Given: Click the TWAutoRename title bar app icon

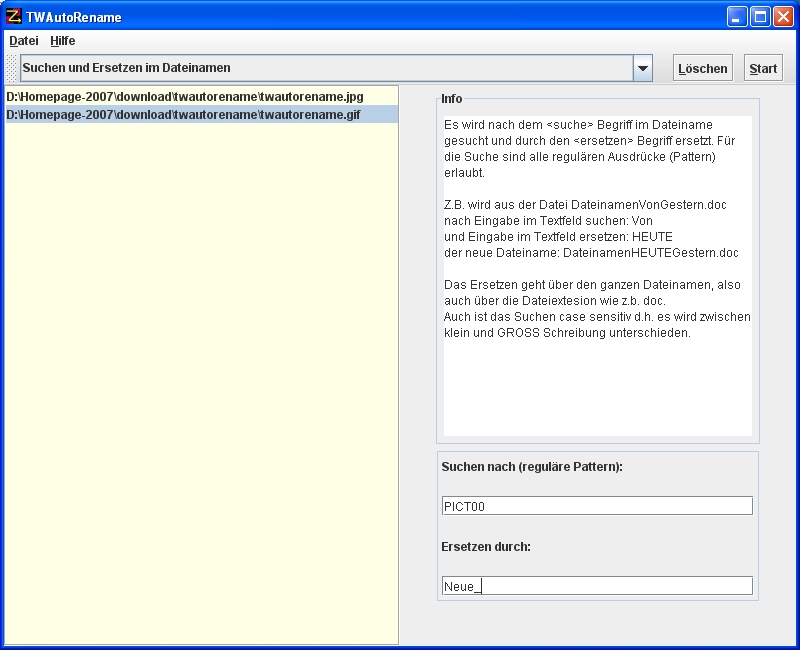Looking at the screenshot, I should (x=13, y=17).
